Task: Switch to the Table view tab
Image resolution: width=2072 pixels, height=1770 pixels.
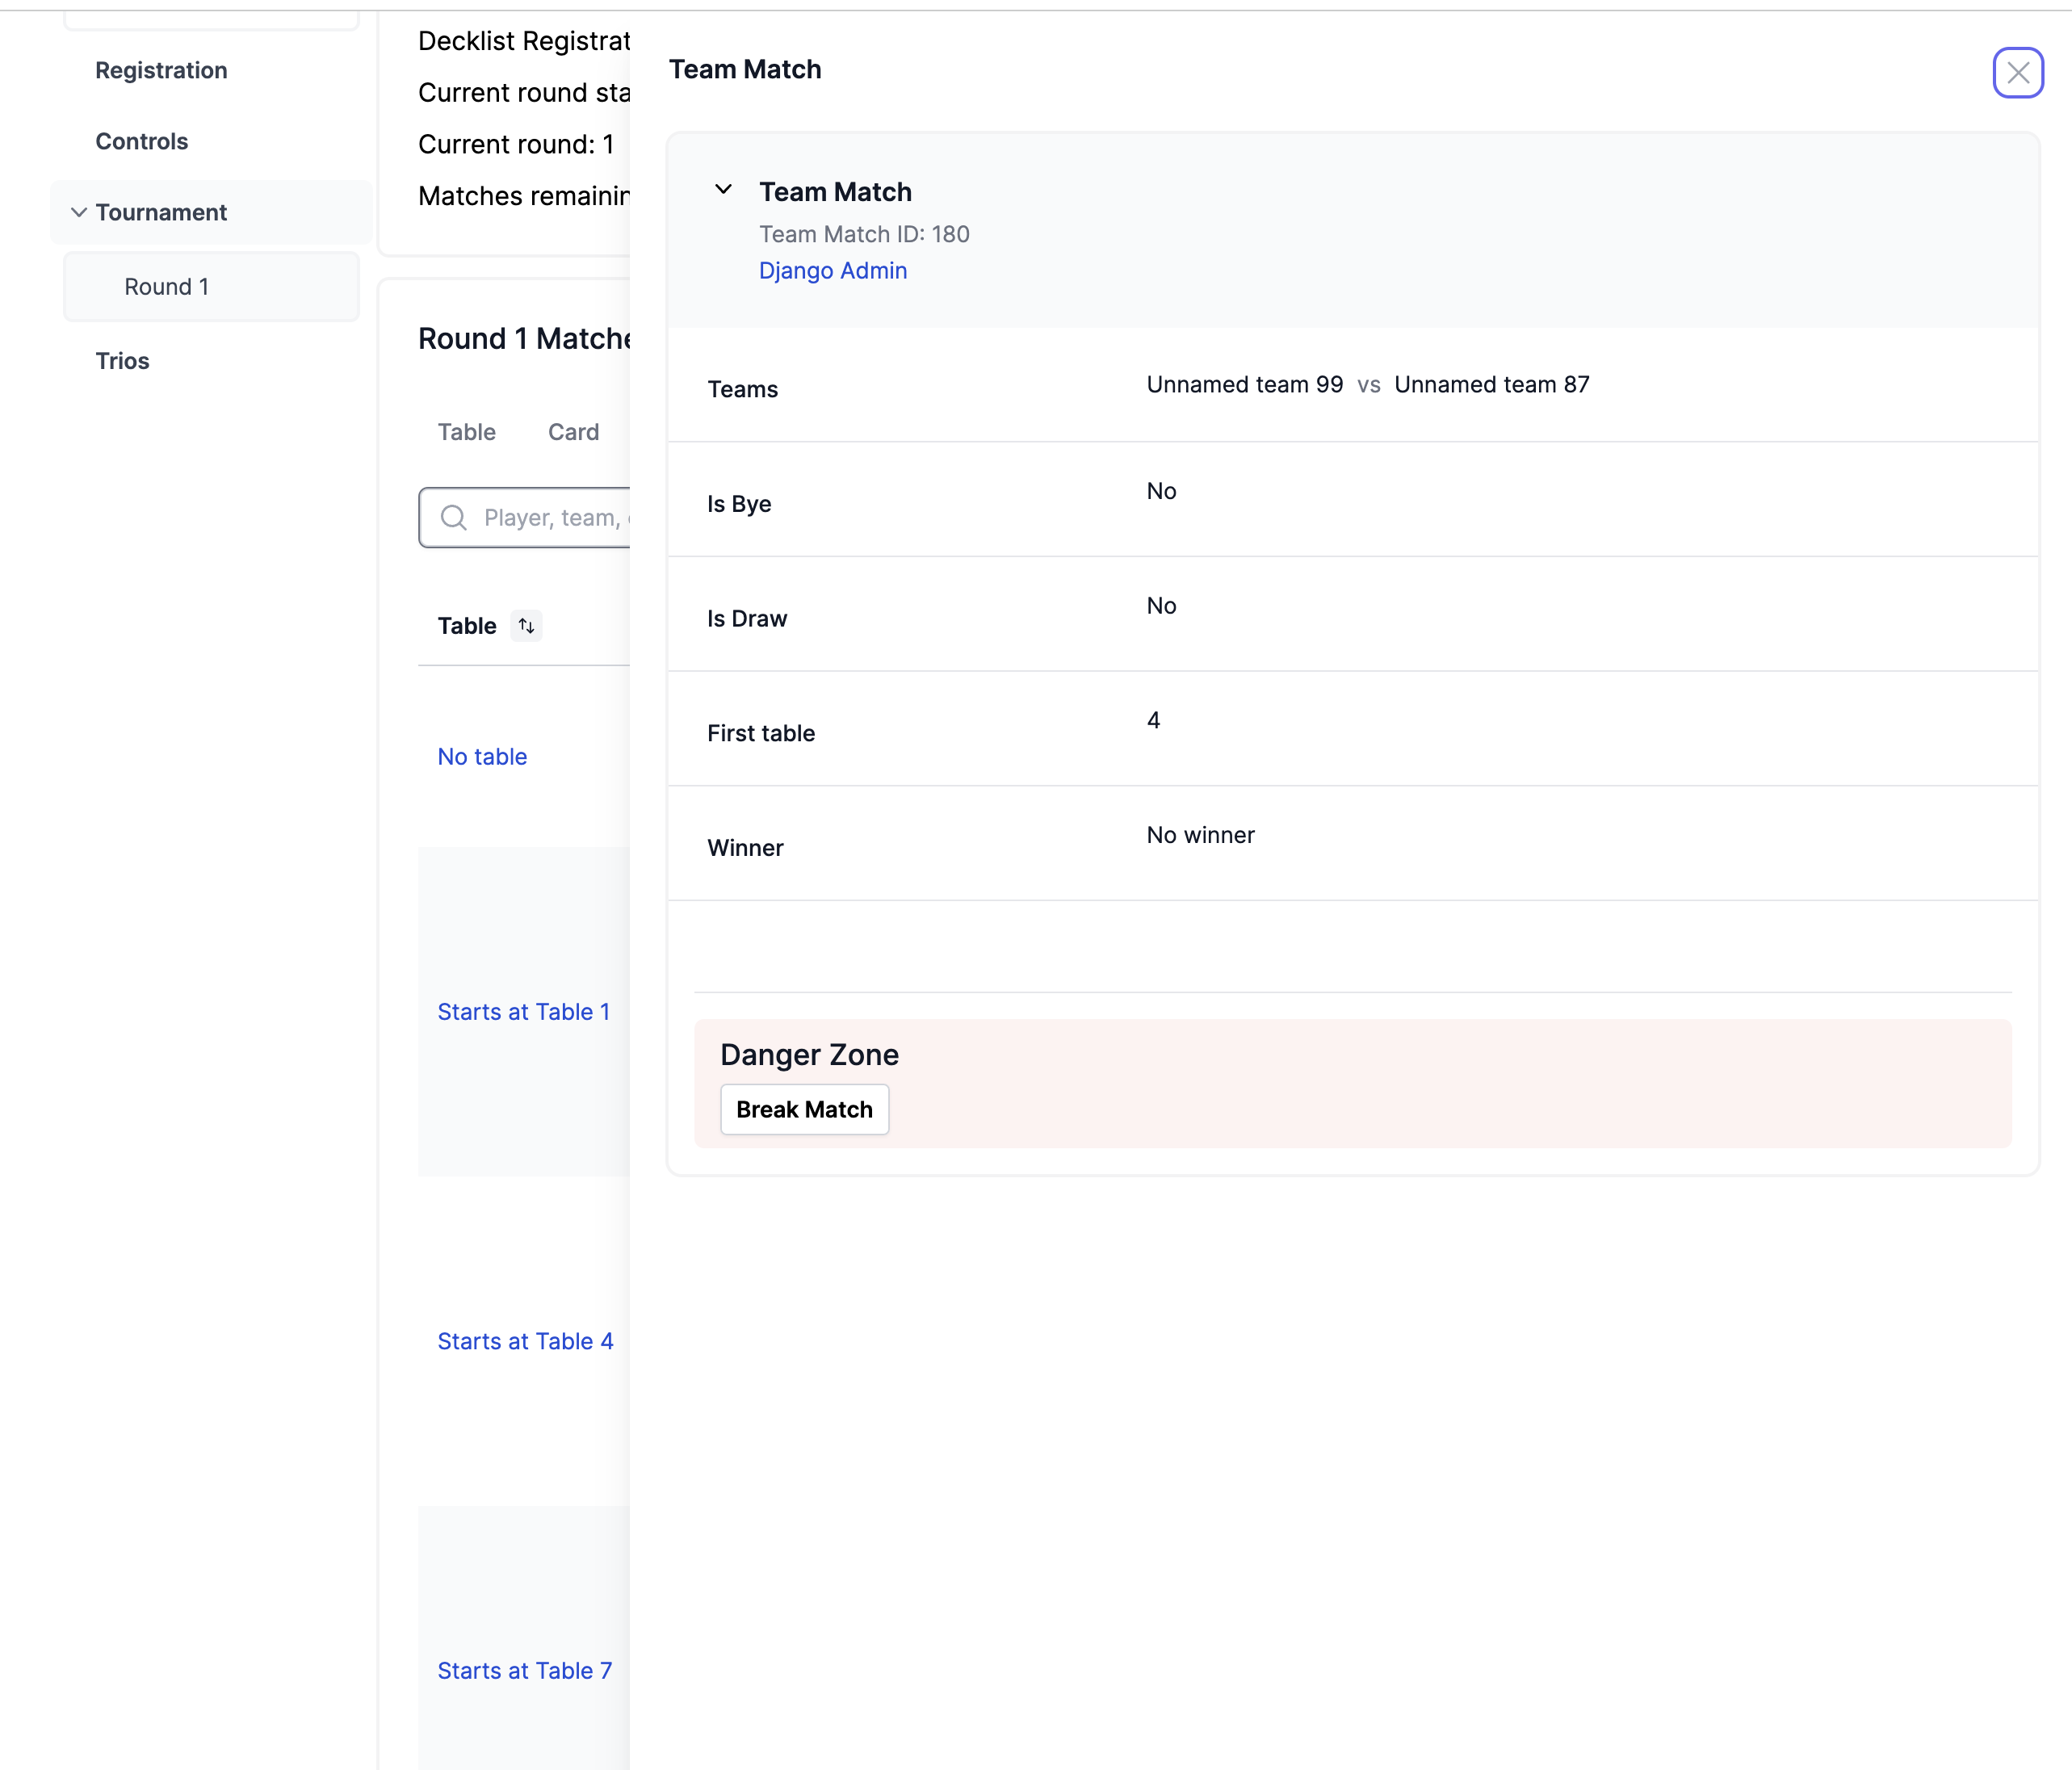Action: tap(466, 432)
